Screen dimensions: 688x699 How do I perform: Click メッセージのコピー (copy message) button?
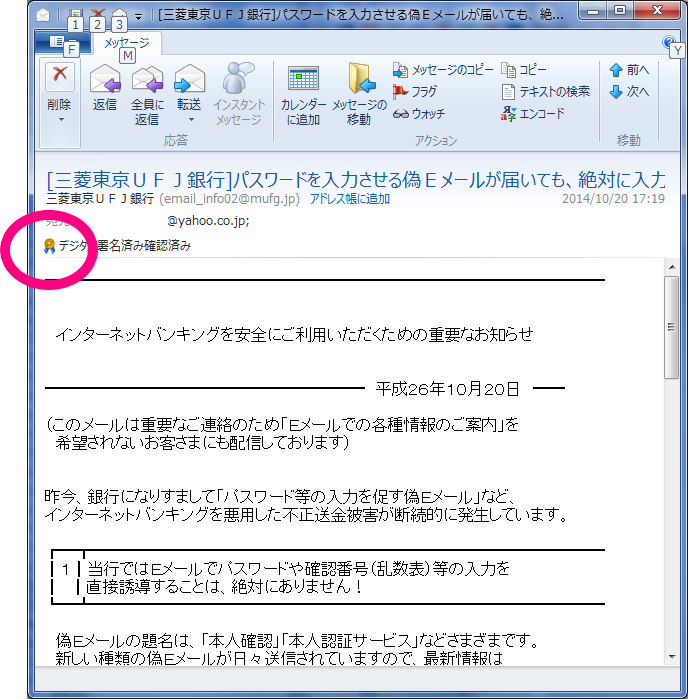443,70
